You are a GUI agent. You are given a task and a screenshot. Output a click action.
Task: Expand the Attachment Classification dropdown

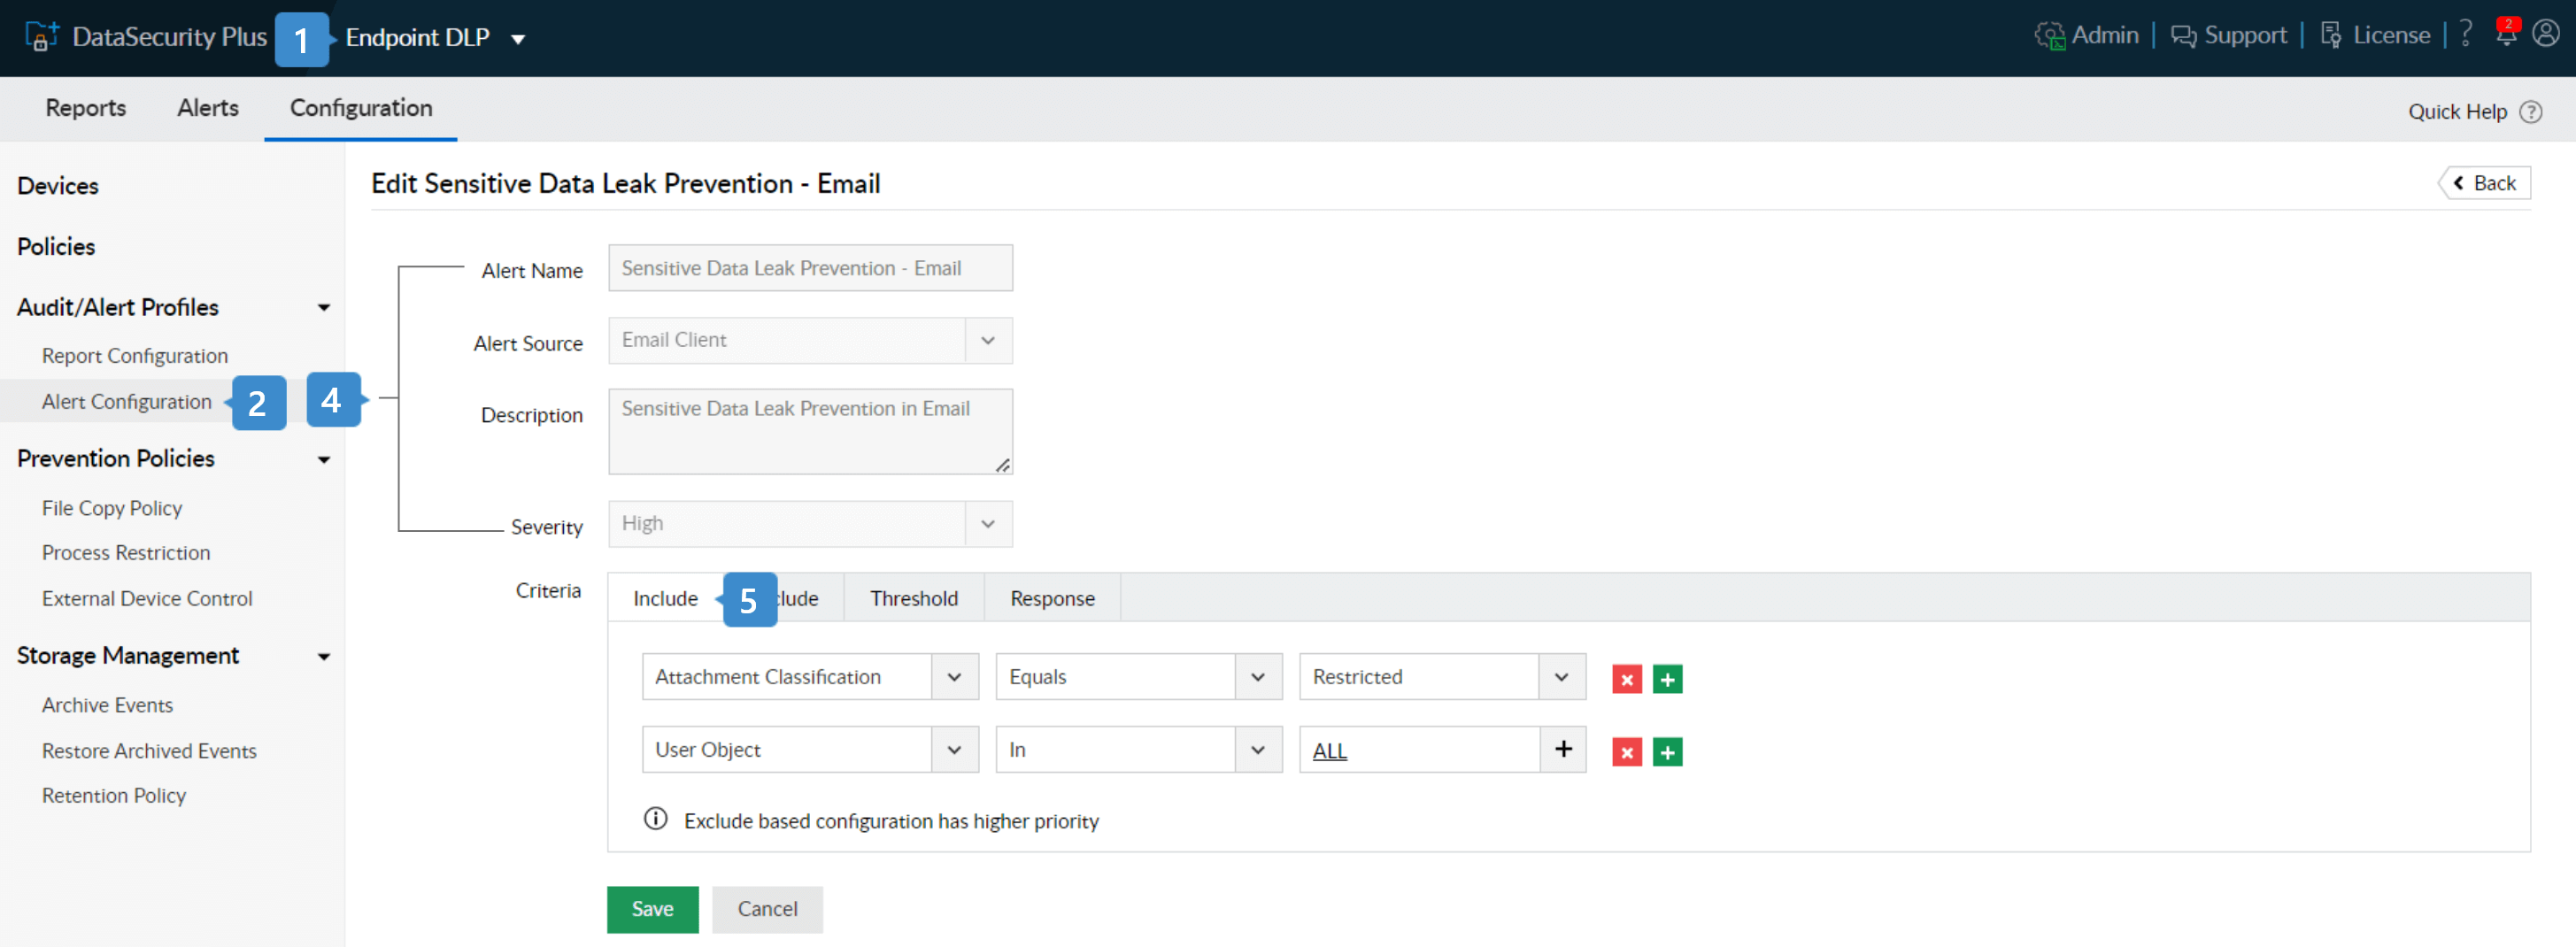(x=954, y=677)
